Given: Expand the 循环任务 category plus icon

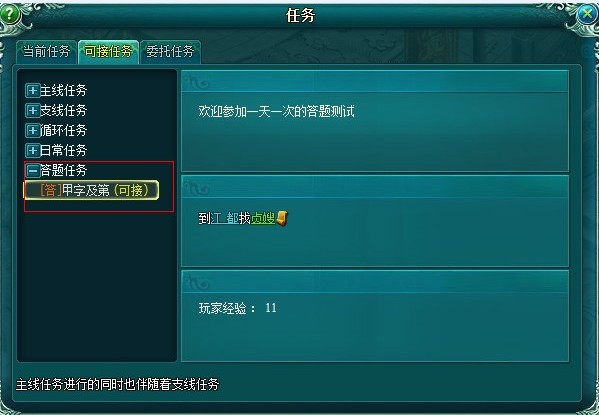Looking at the screenshot, I should 32,130.
